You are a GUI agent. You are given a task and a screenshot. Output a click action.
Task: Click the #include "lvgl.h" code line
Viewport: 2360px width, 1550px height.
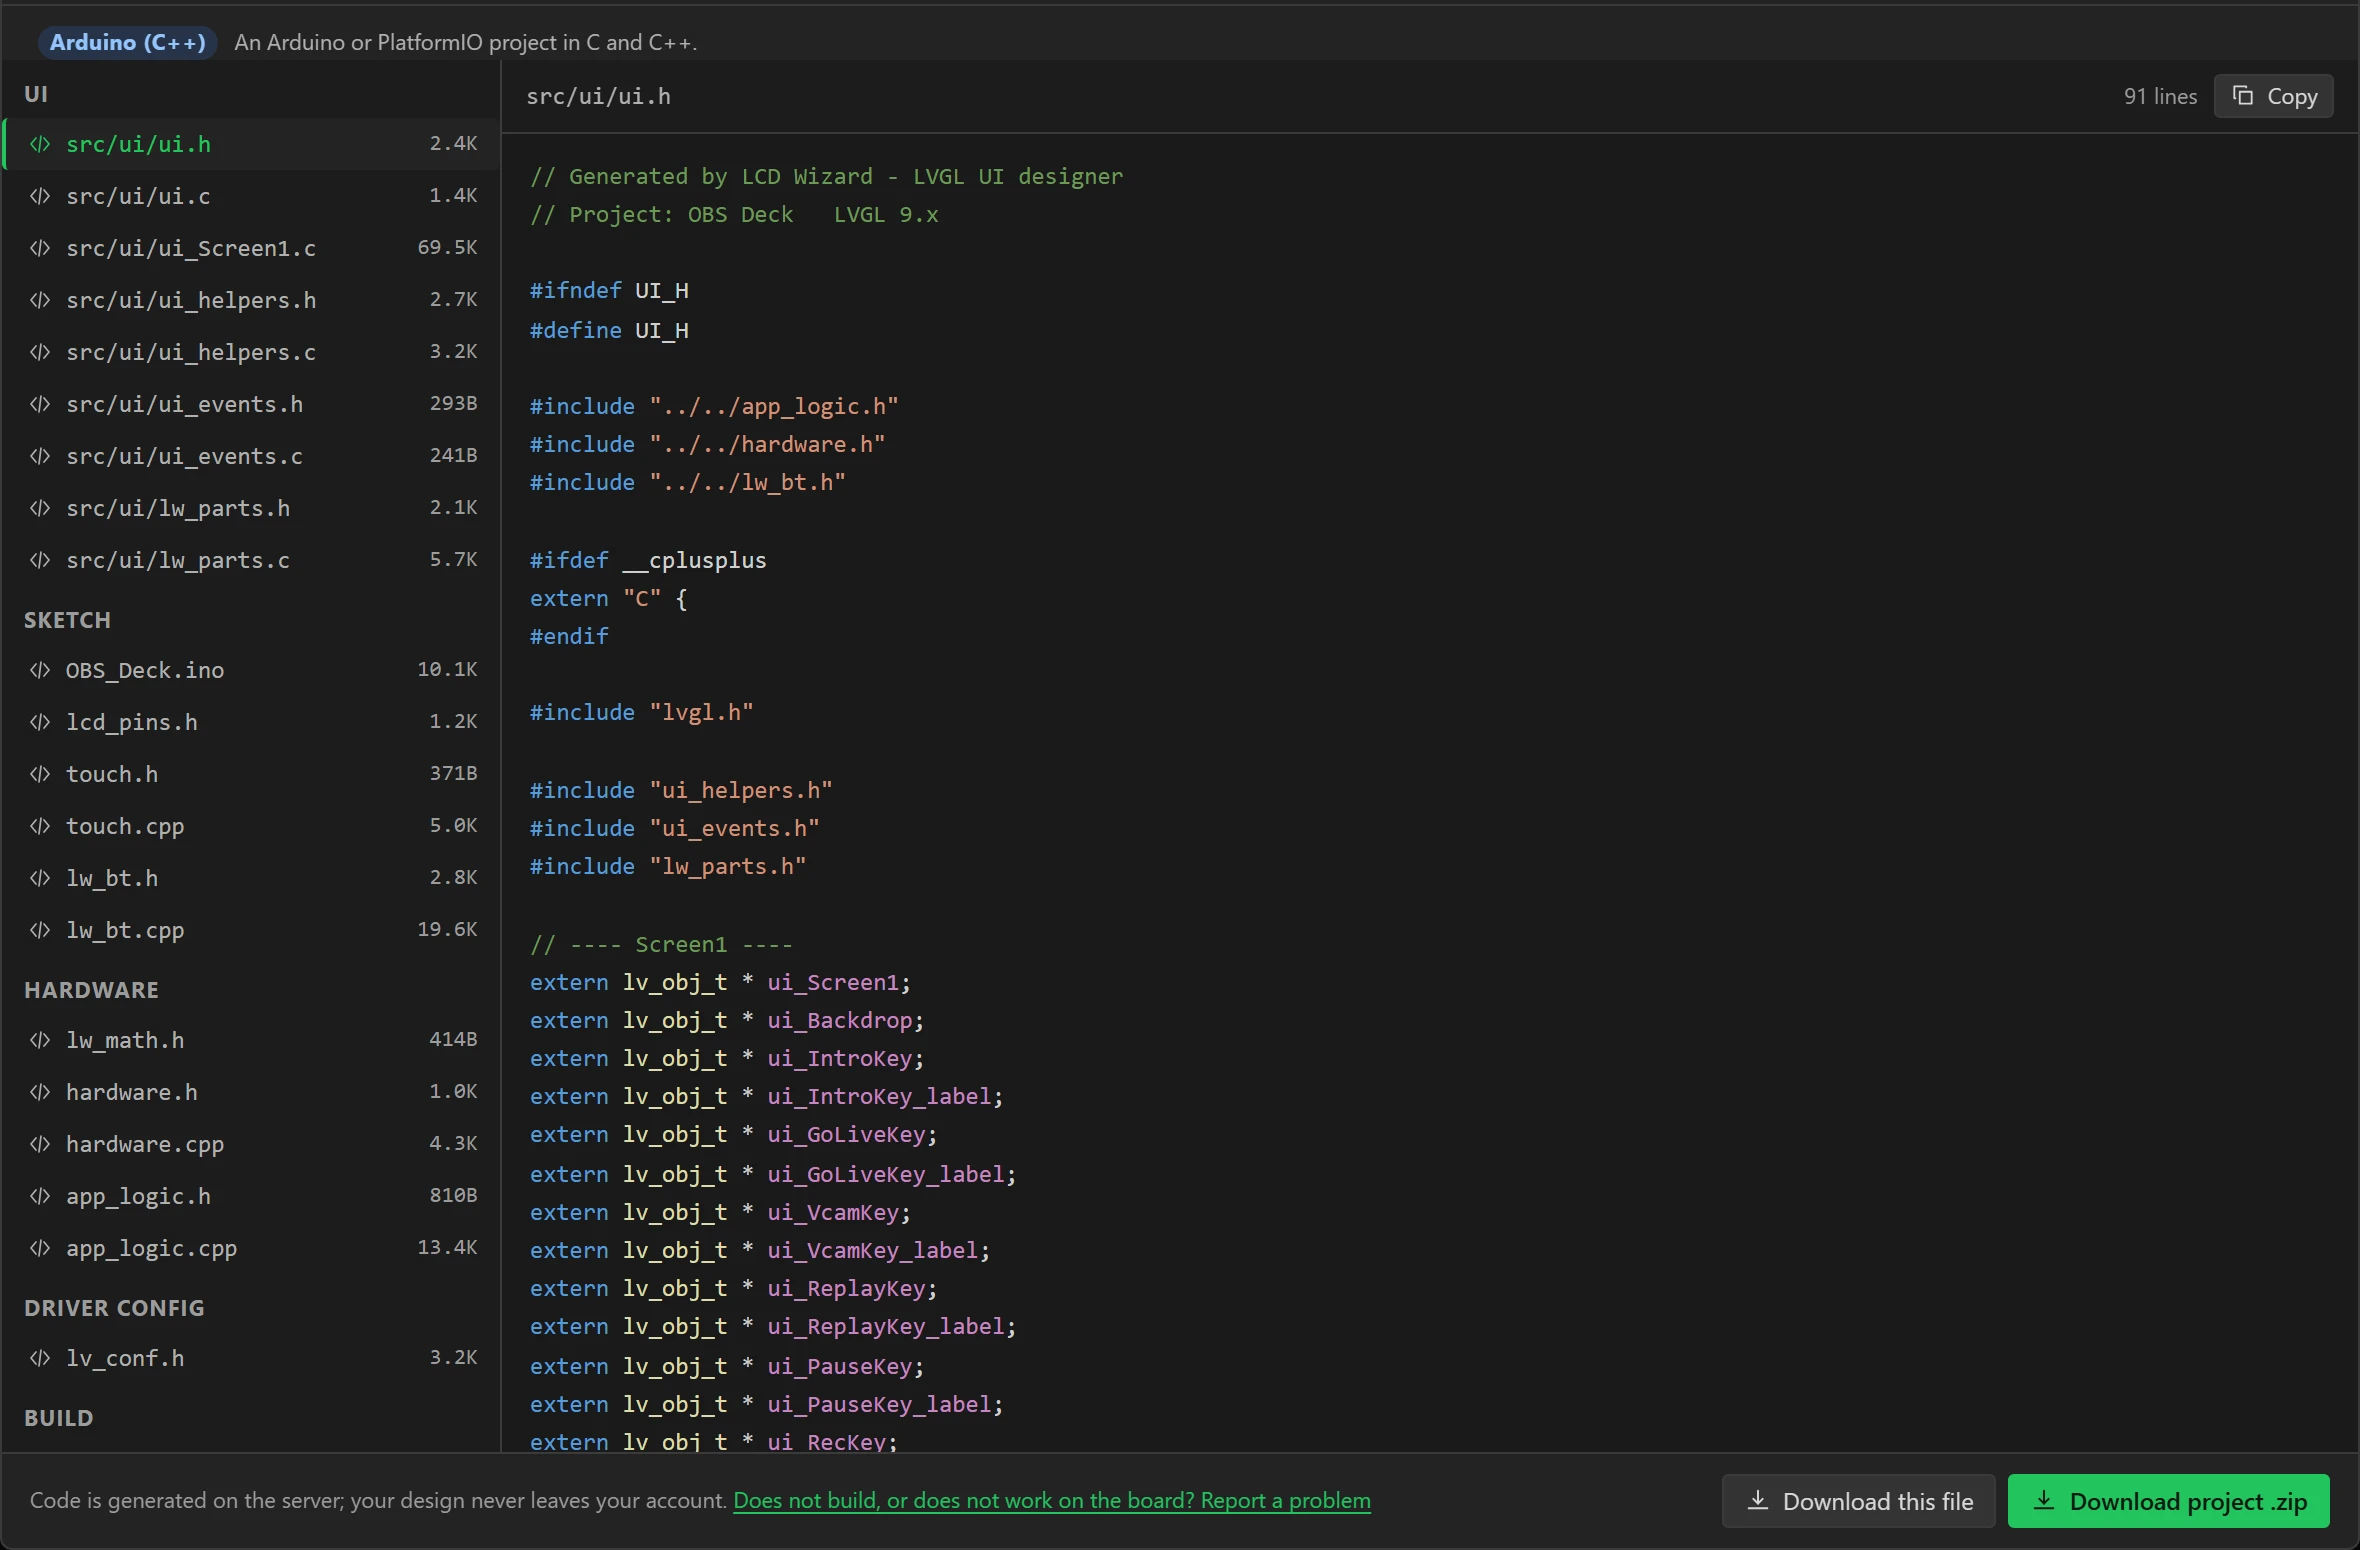(x=641, y=712)
